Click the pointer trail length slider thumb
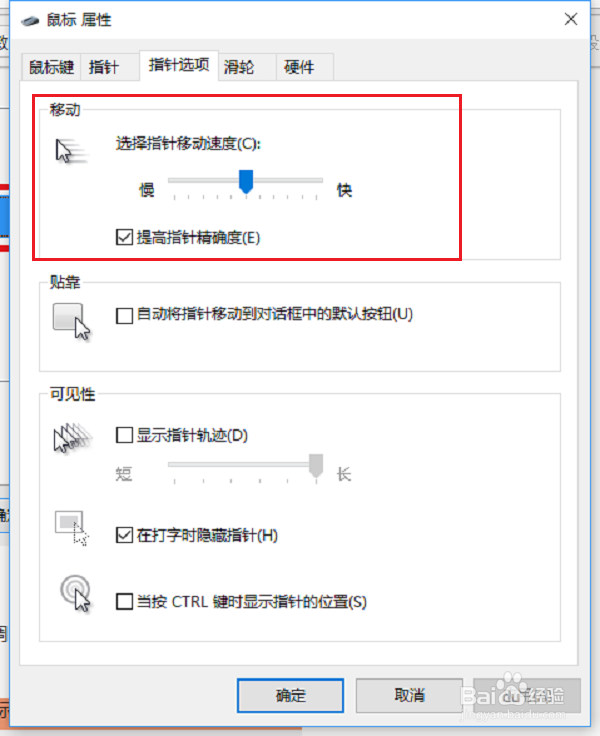The width and height of the screenshot is (600, 736). 316,466
